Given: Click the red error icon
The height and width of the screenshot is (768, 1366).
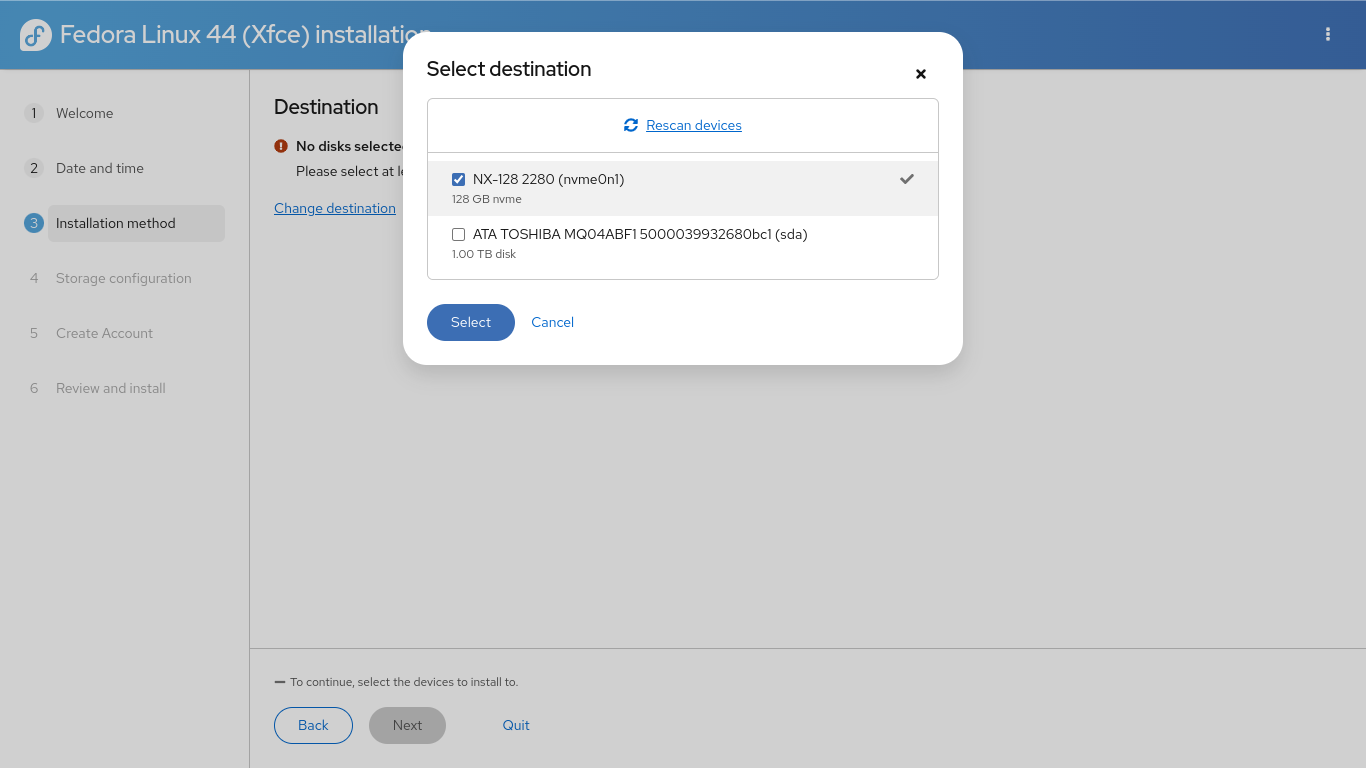Looking at the screenshot, I should (281, 146).
